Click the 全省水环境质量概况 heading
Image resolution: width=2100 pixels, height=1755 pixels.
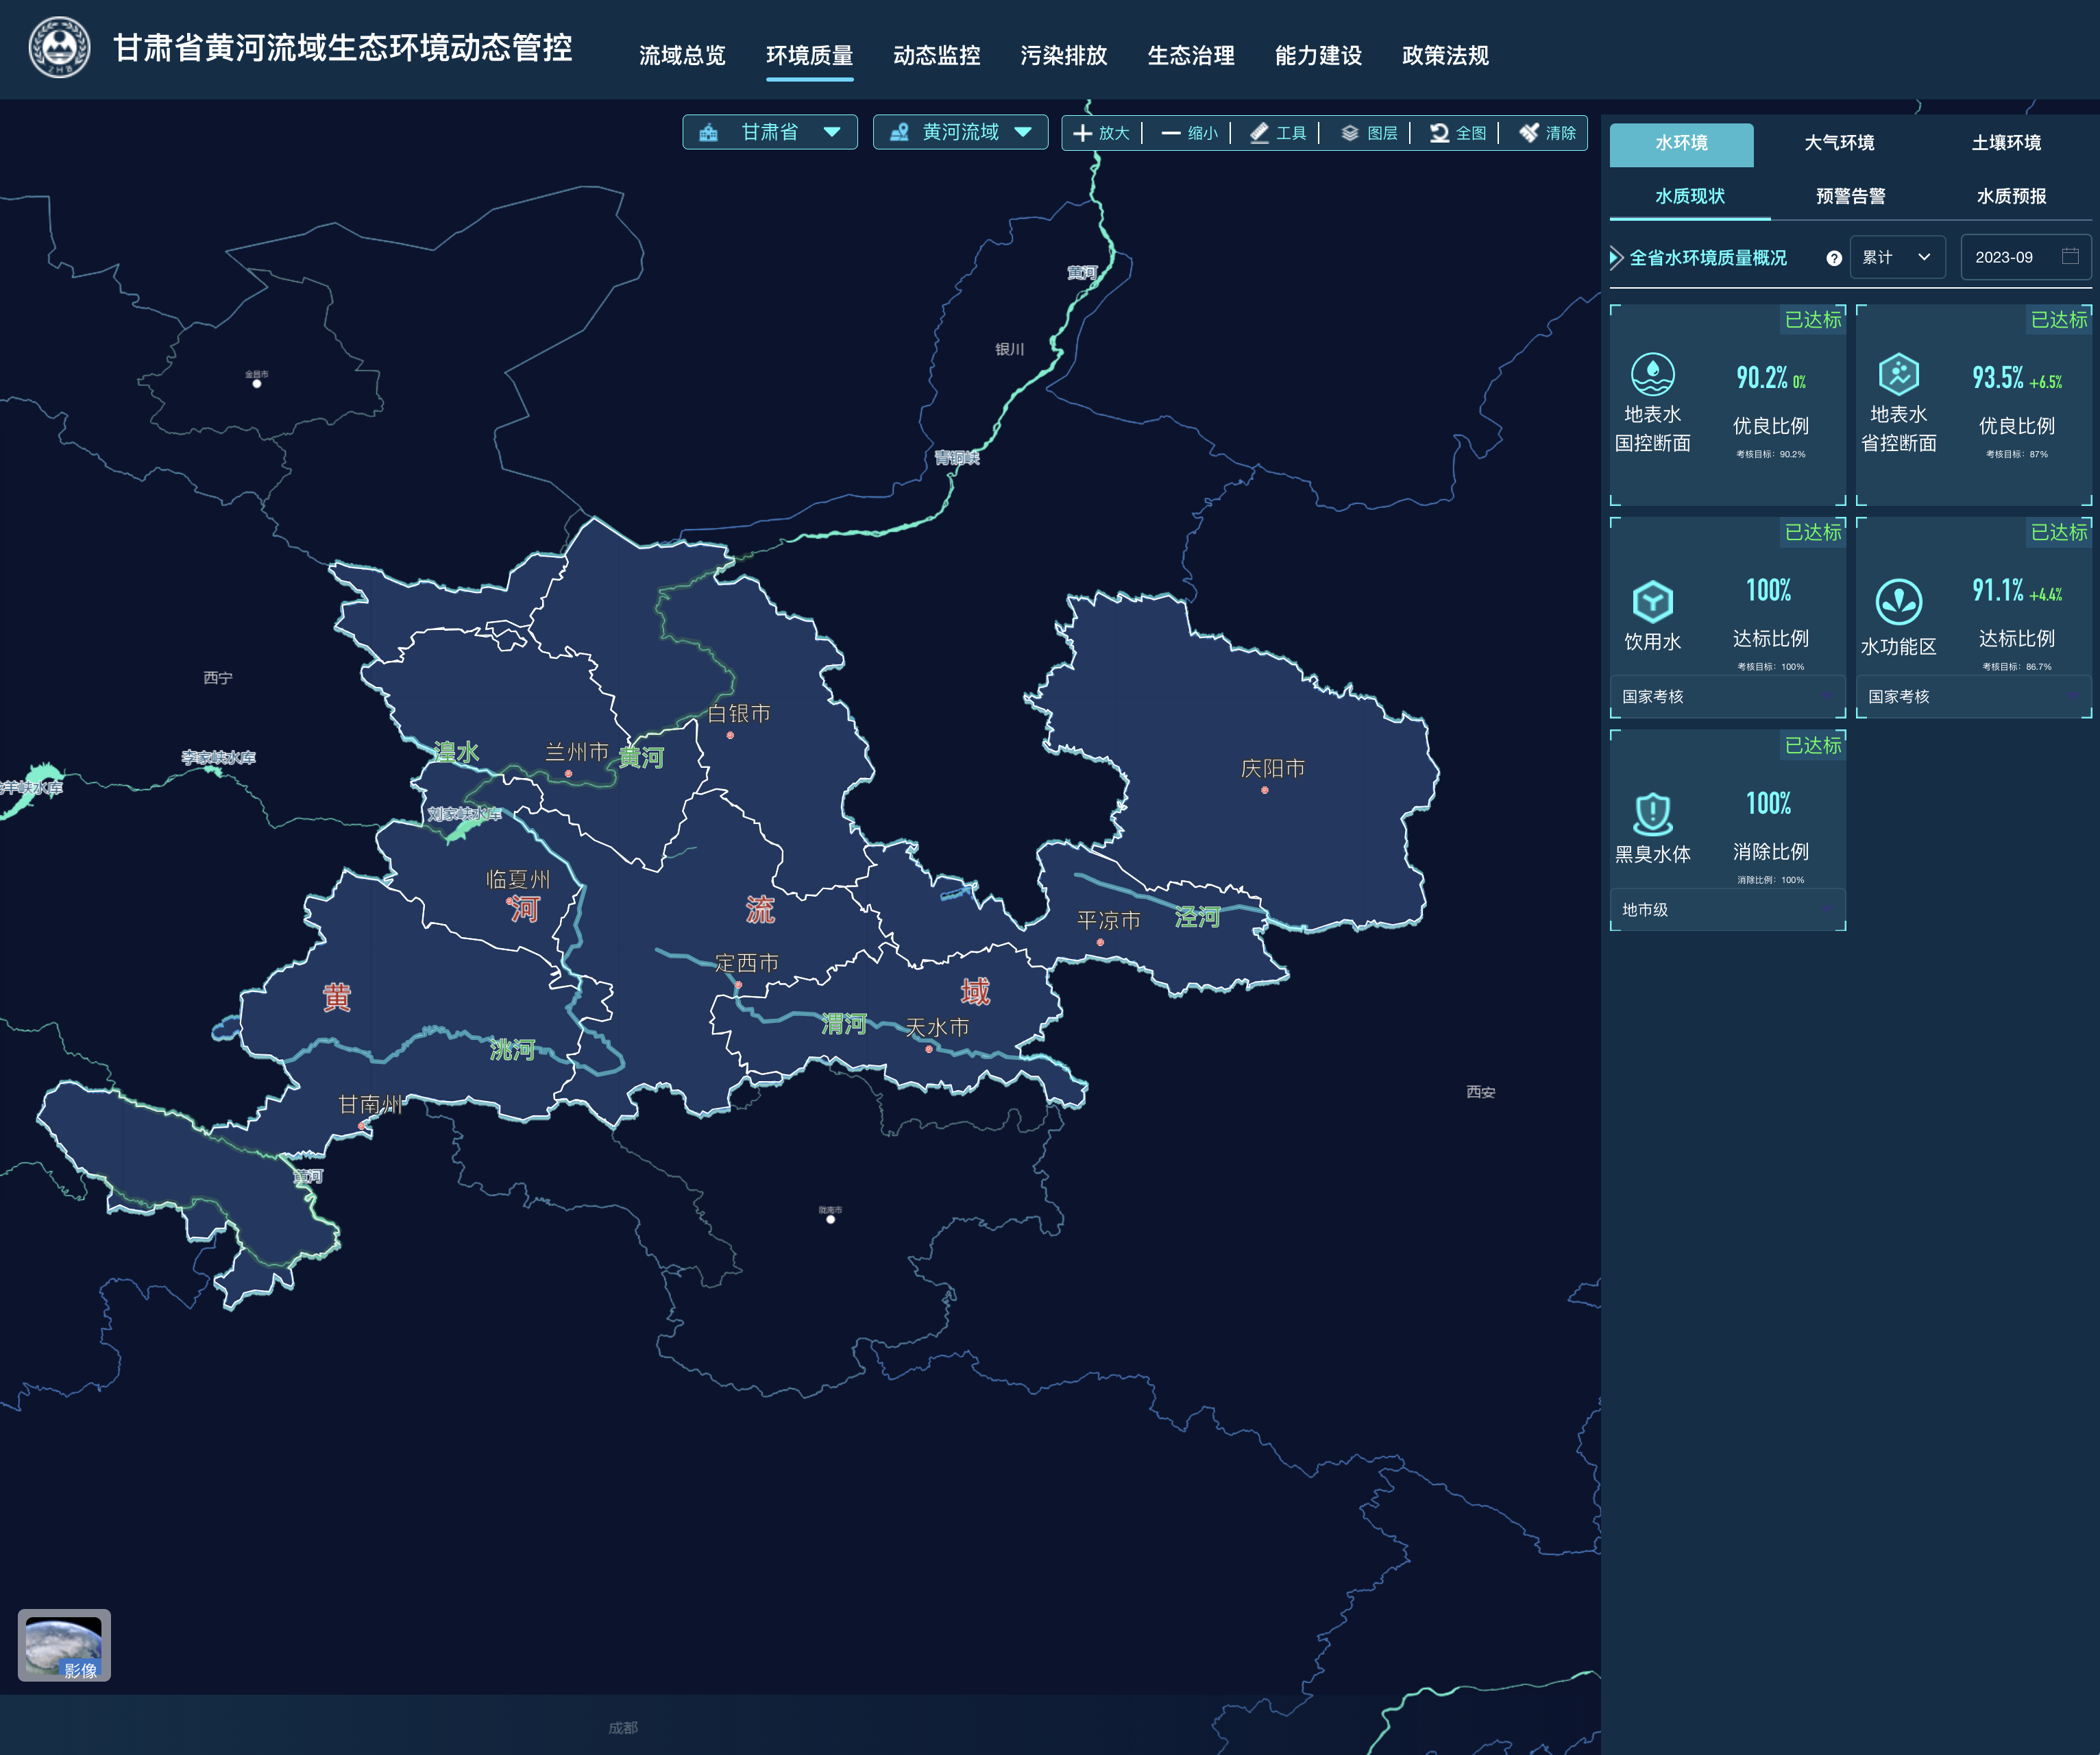(x=1708, y=258)
